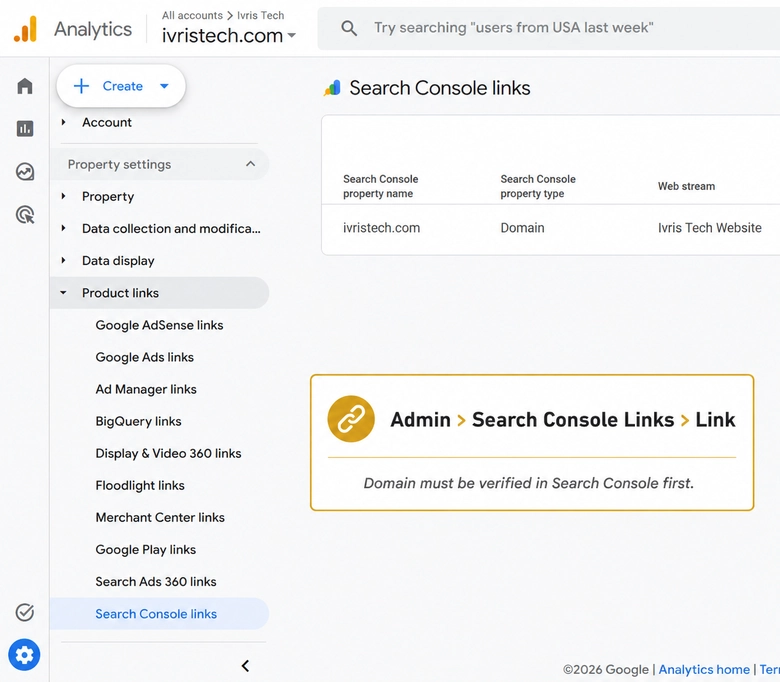Click the Create label
This screenshot has width=780, height=682.
click(122, 86)
